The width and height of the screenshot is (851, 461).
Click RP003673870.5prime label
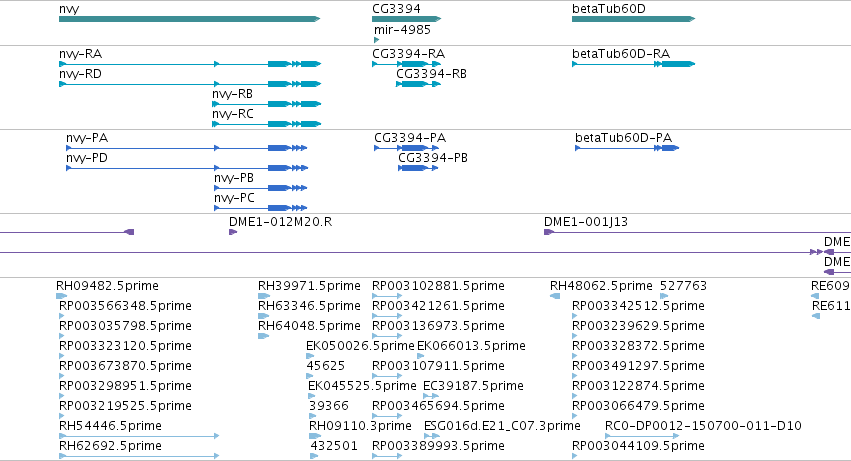[125, 367]
